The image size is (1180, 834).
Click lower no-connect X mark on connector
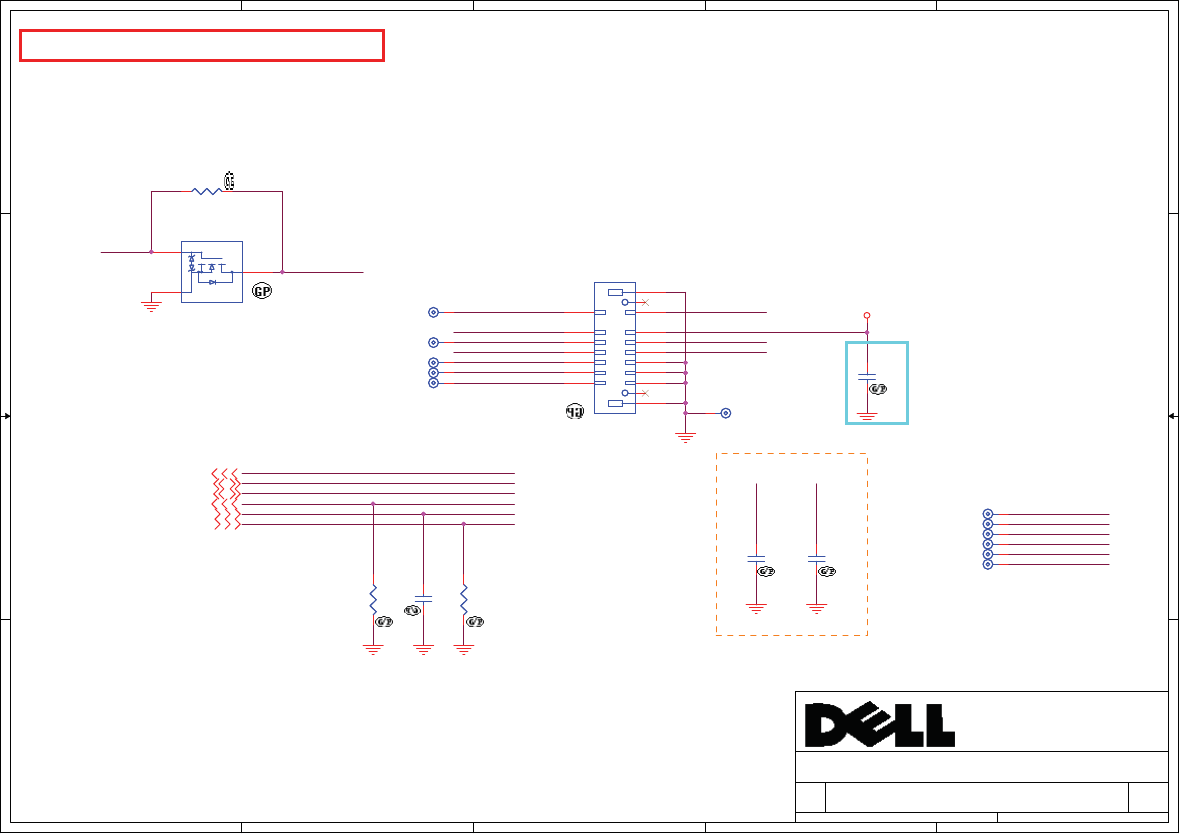[x=645, y=394]
